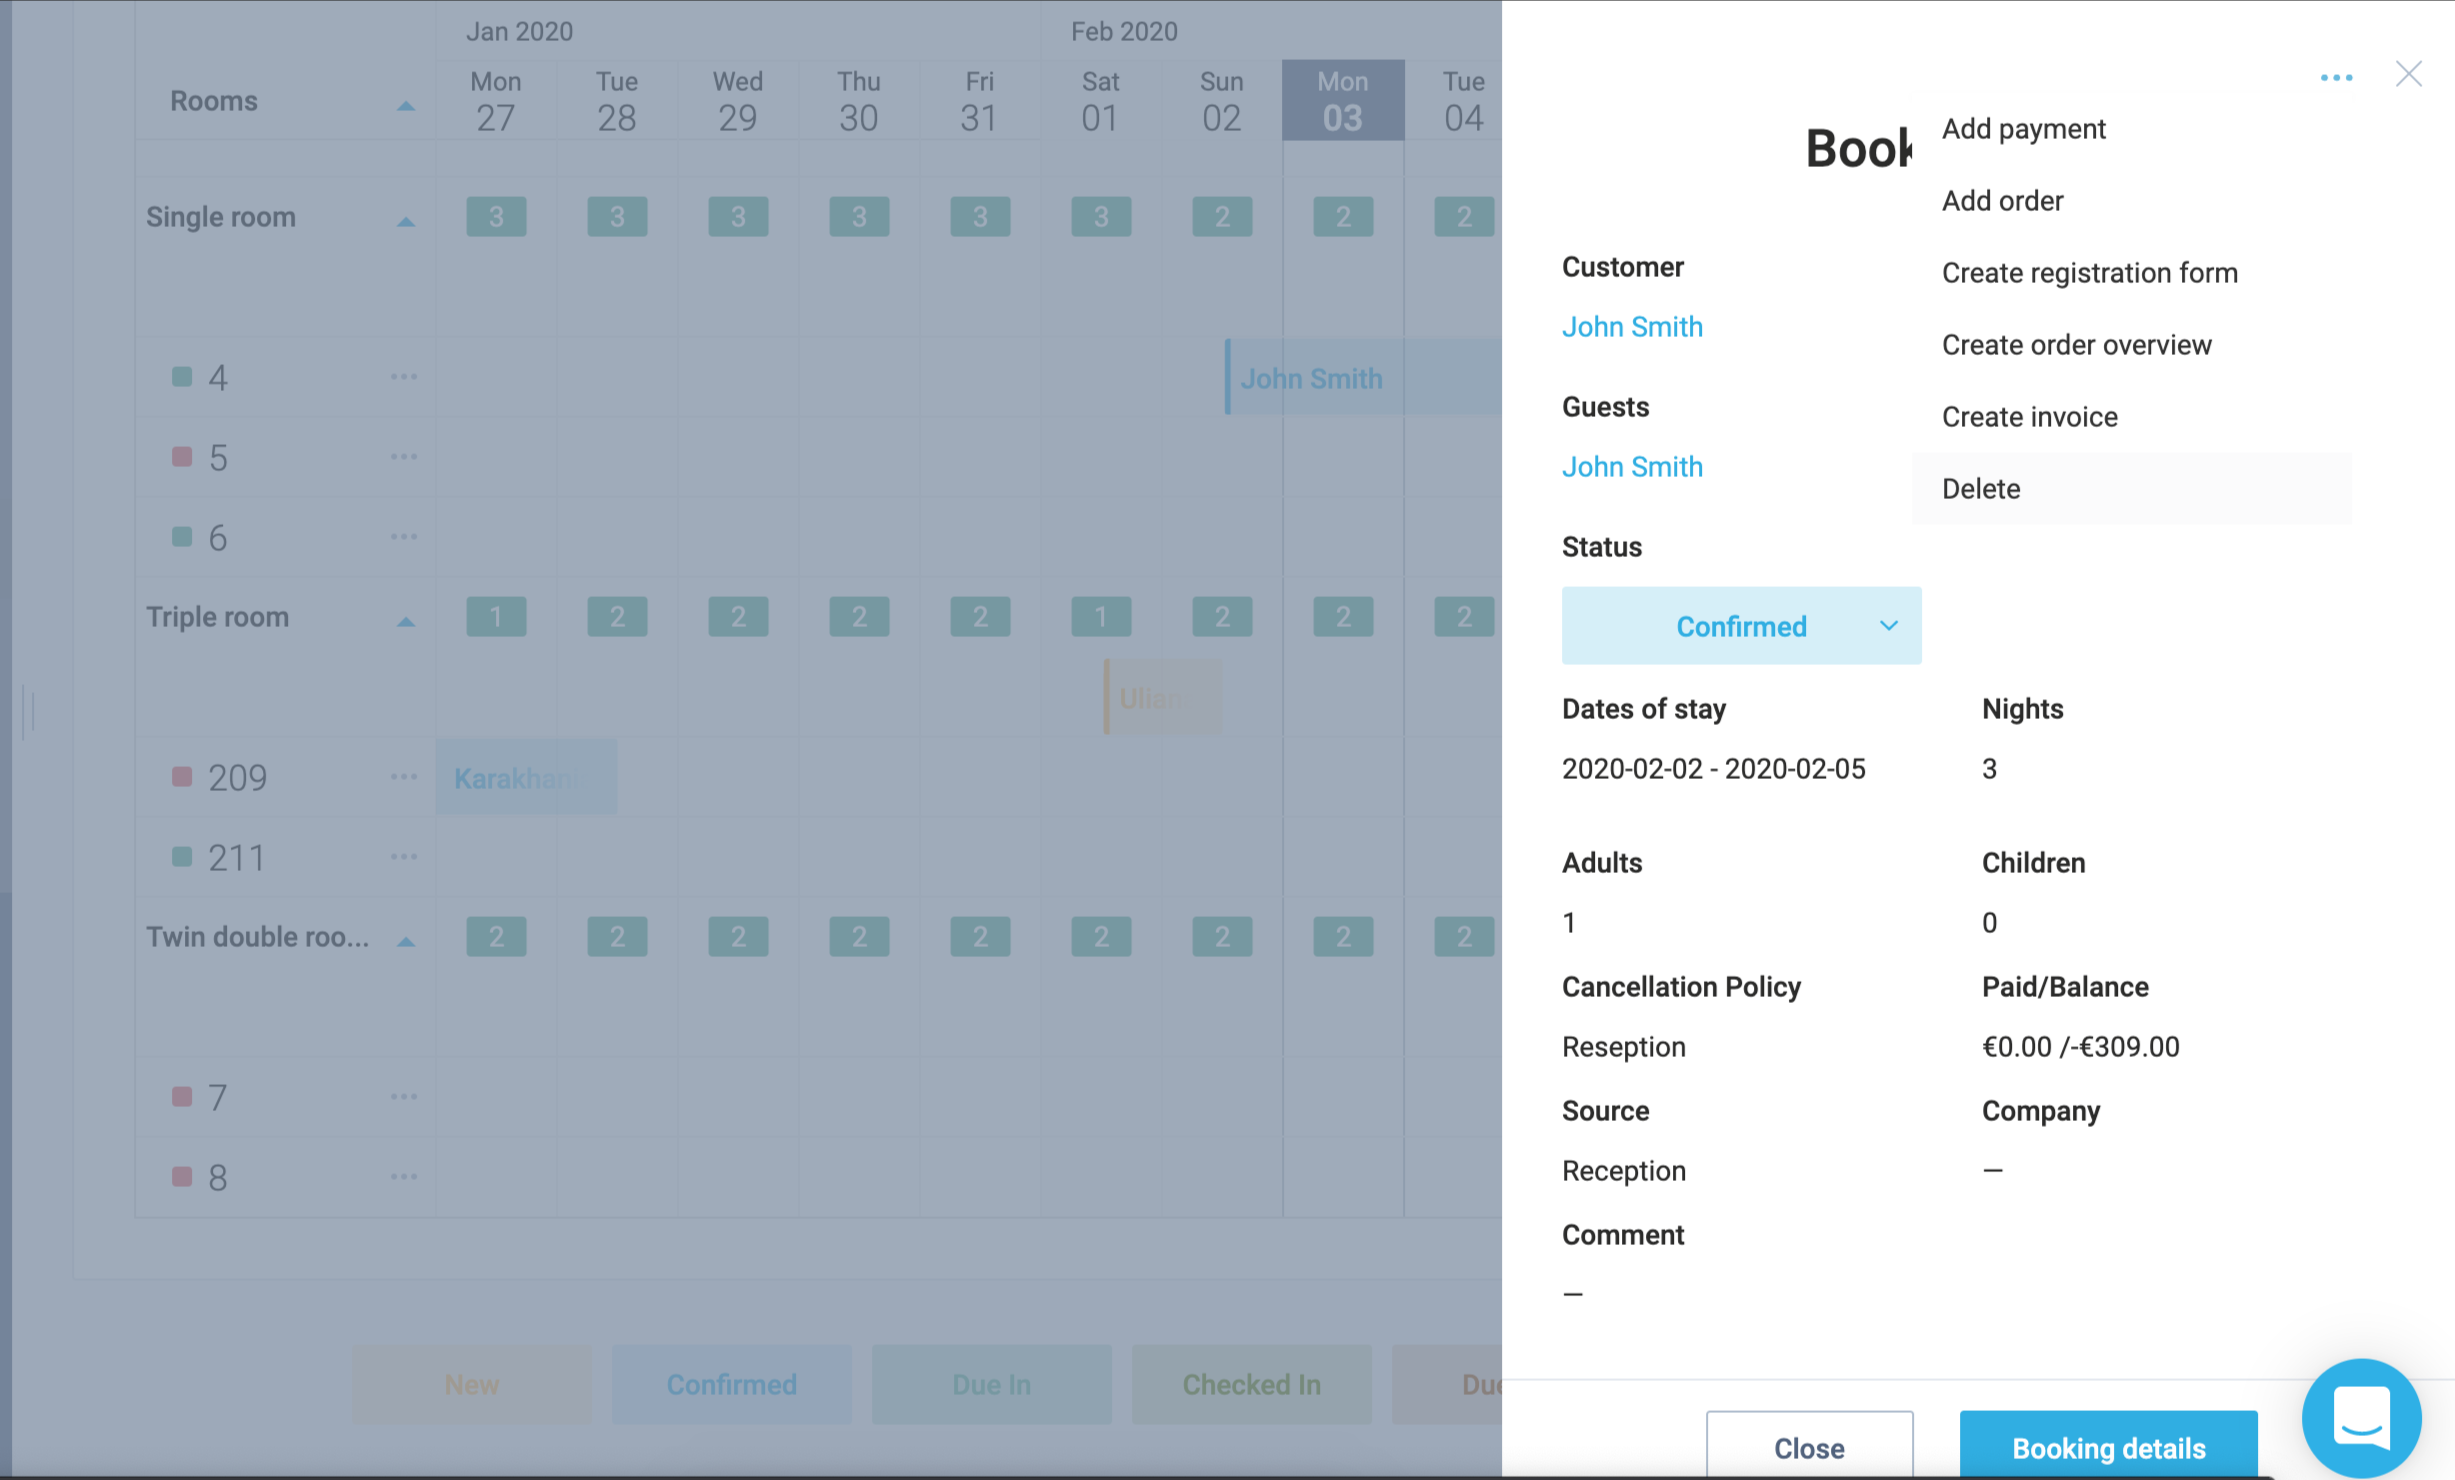Close the booking side panel with X
The height and width of the screenshot is (1480, 2455).
pyautogui.click(x=2408, y=74)
